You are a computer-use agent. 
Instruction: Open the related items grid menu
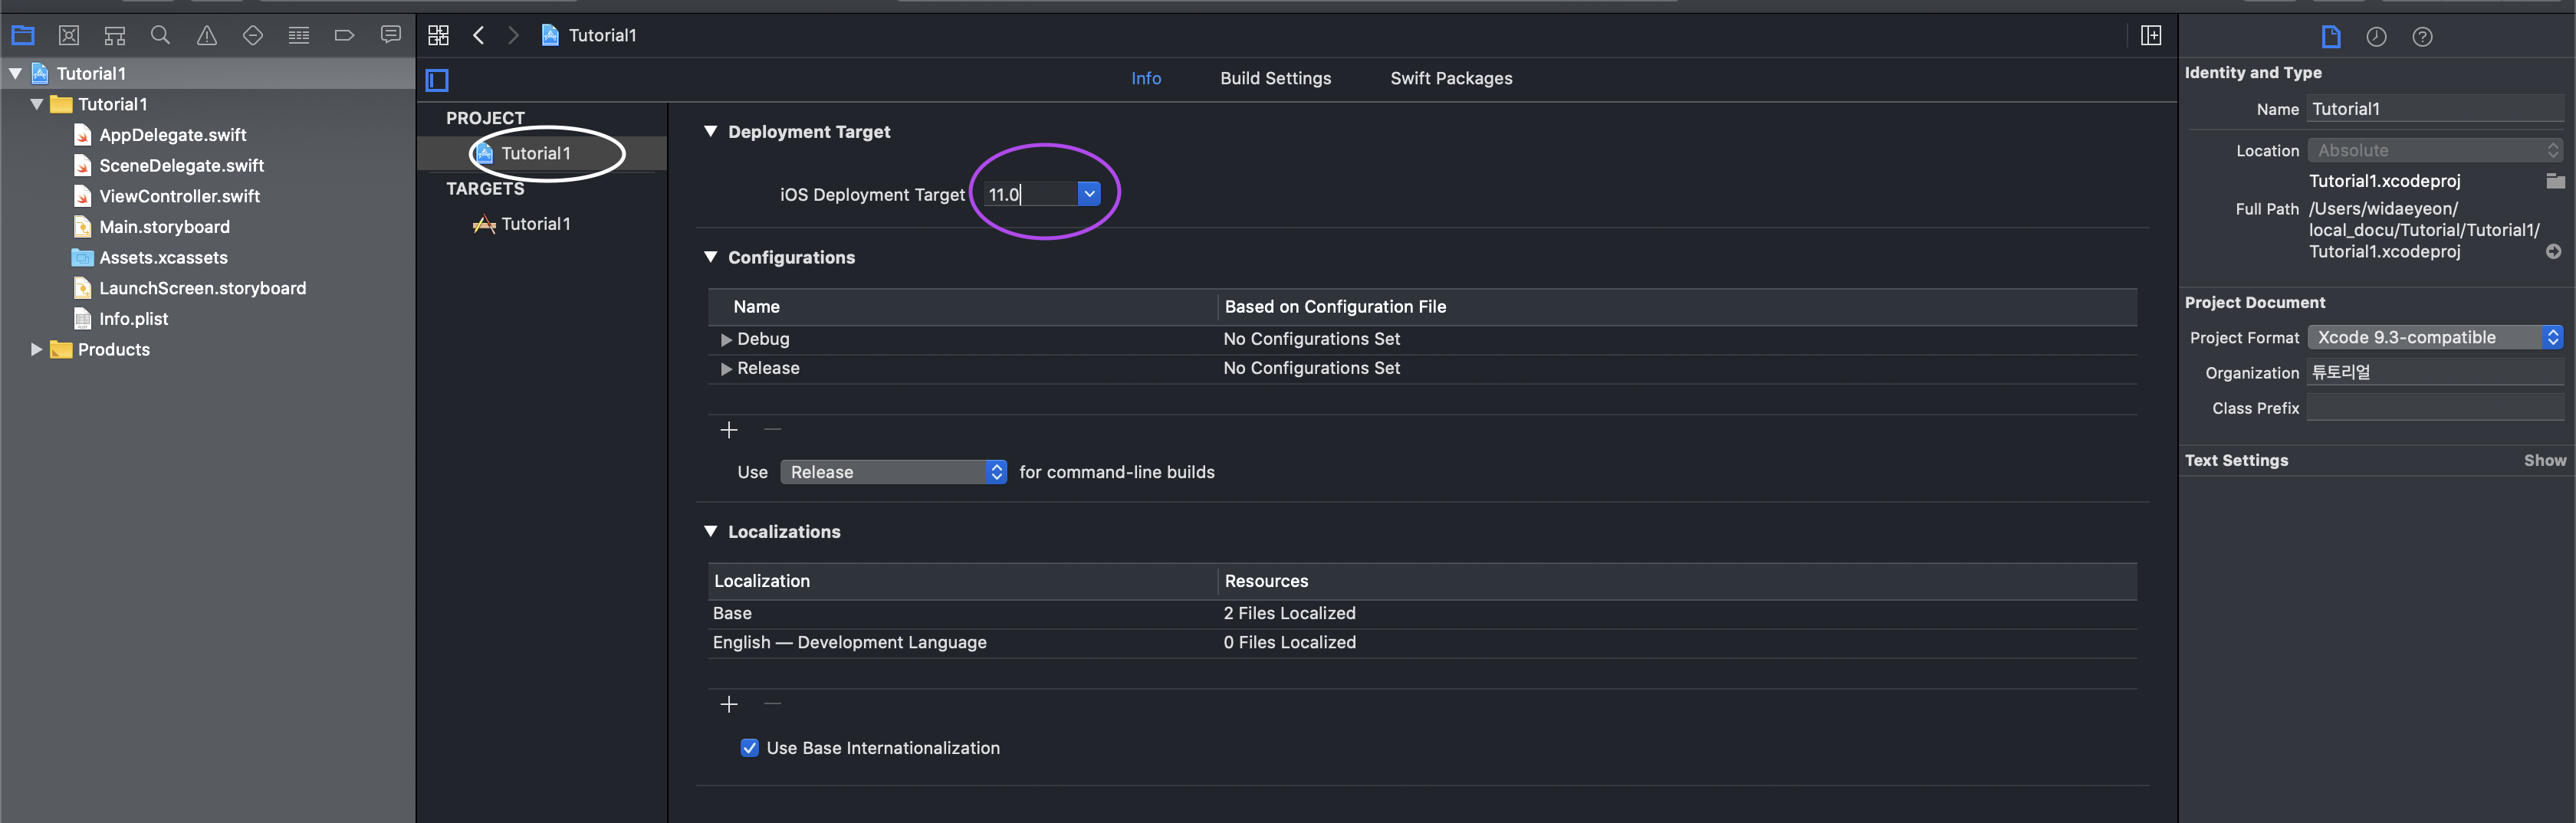(x=438, y=36)
